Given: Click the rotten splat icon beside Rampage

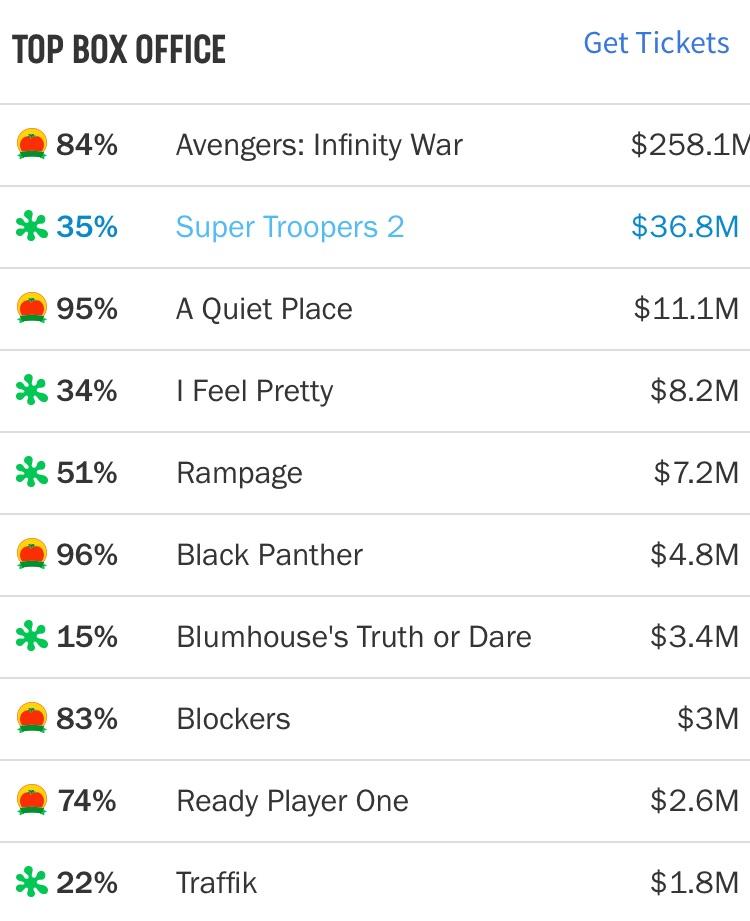Looking at the screenshot, I should [32, 473].
